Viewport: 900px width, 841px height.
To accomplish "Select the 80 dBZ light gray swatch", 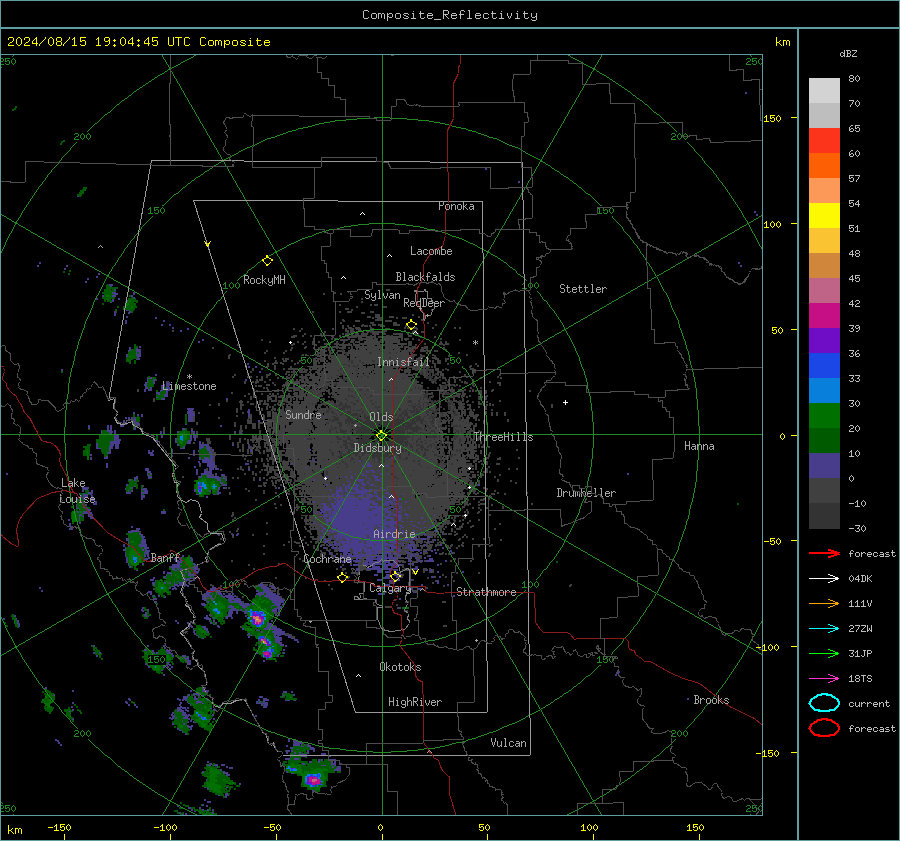I will click(x=824, y=90).
